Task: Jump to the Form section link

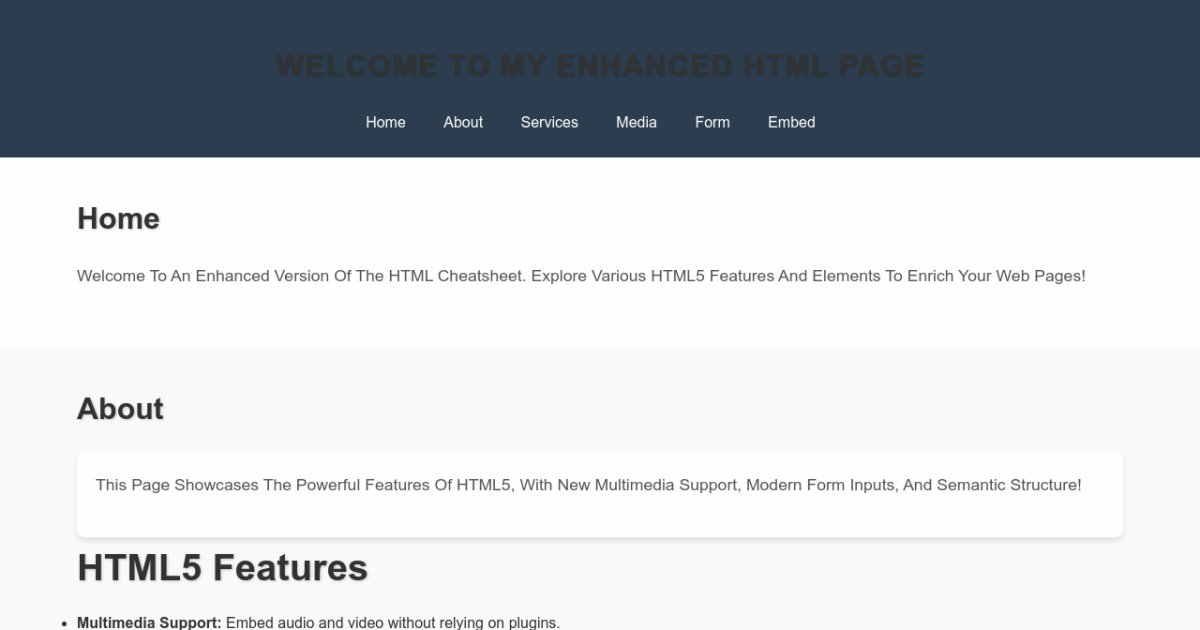Action: click(712, 122)
